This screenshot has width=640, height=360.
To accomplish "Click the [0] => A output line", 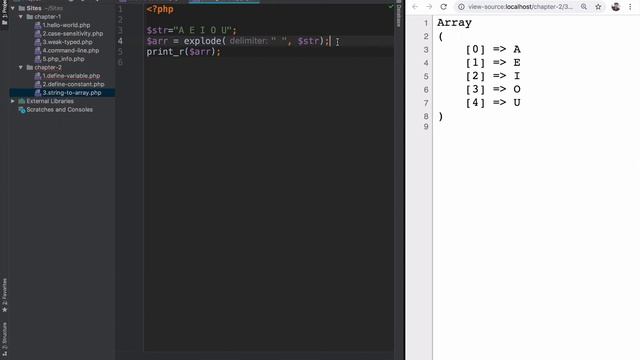I will (x=493, y=49).
